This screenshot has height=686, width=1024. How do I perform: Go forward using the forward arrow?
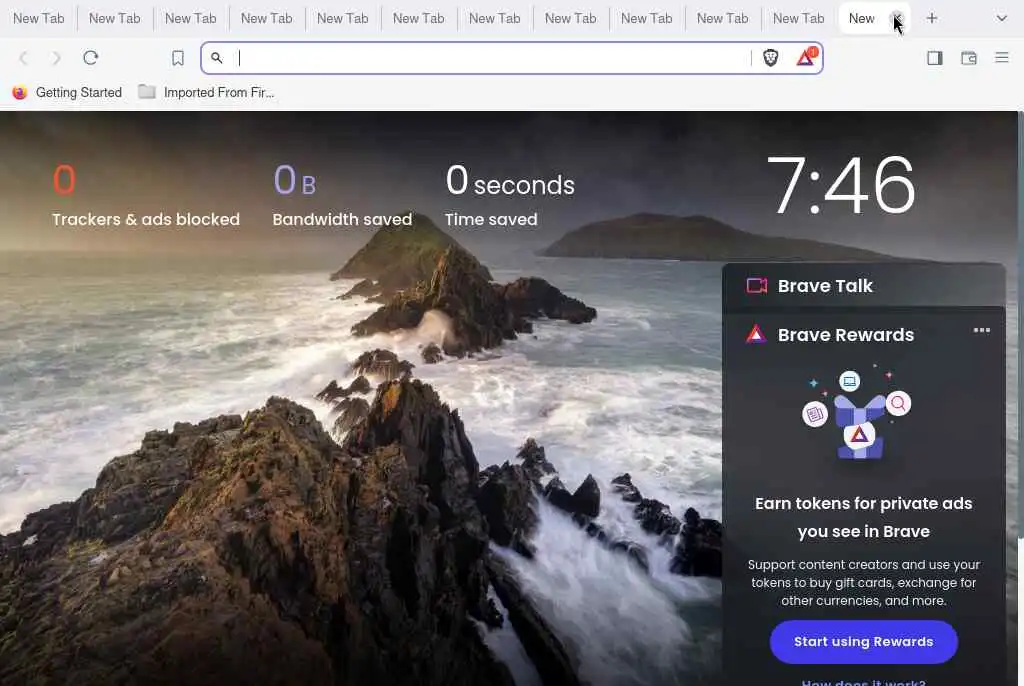point(56,58)
